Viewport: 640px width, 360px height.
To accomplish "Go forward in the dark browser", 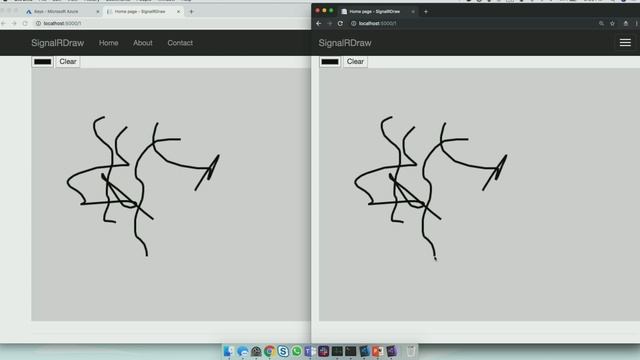I will click(x=329, y=24).
